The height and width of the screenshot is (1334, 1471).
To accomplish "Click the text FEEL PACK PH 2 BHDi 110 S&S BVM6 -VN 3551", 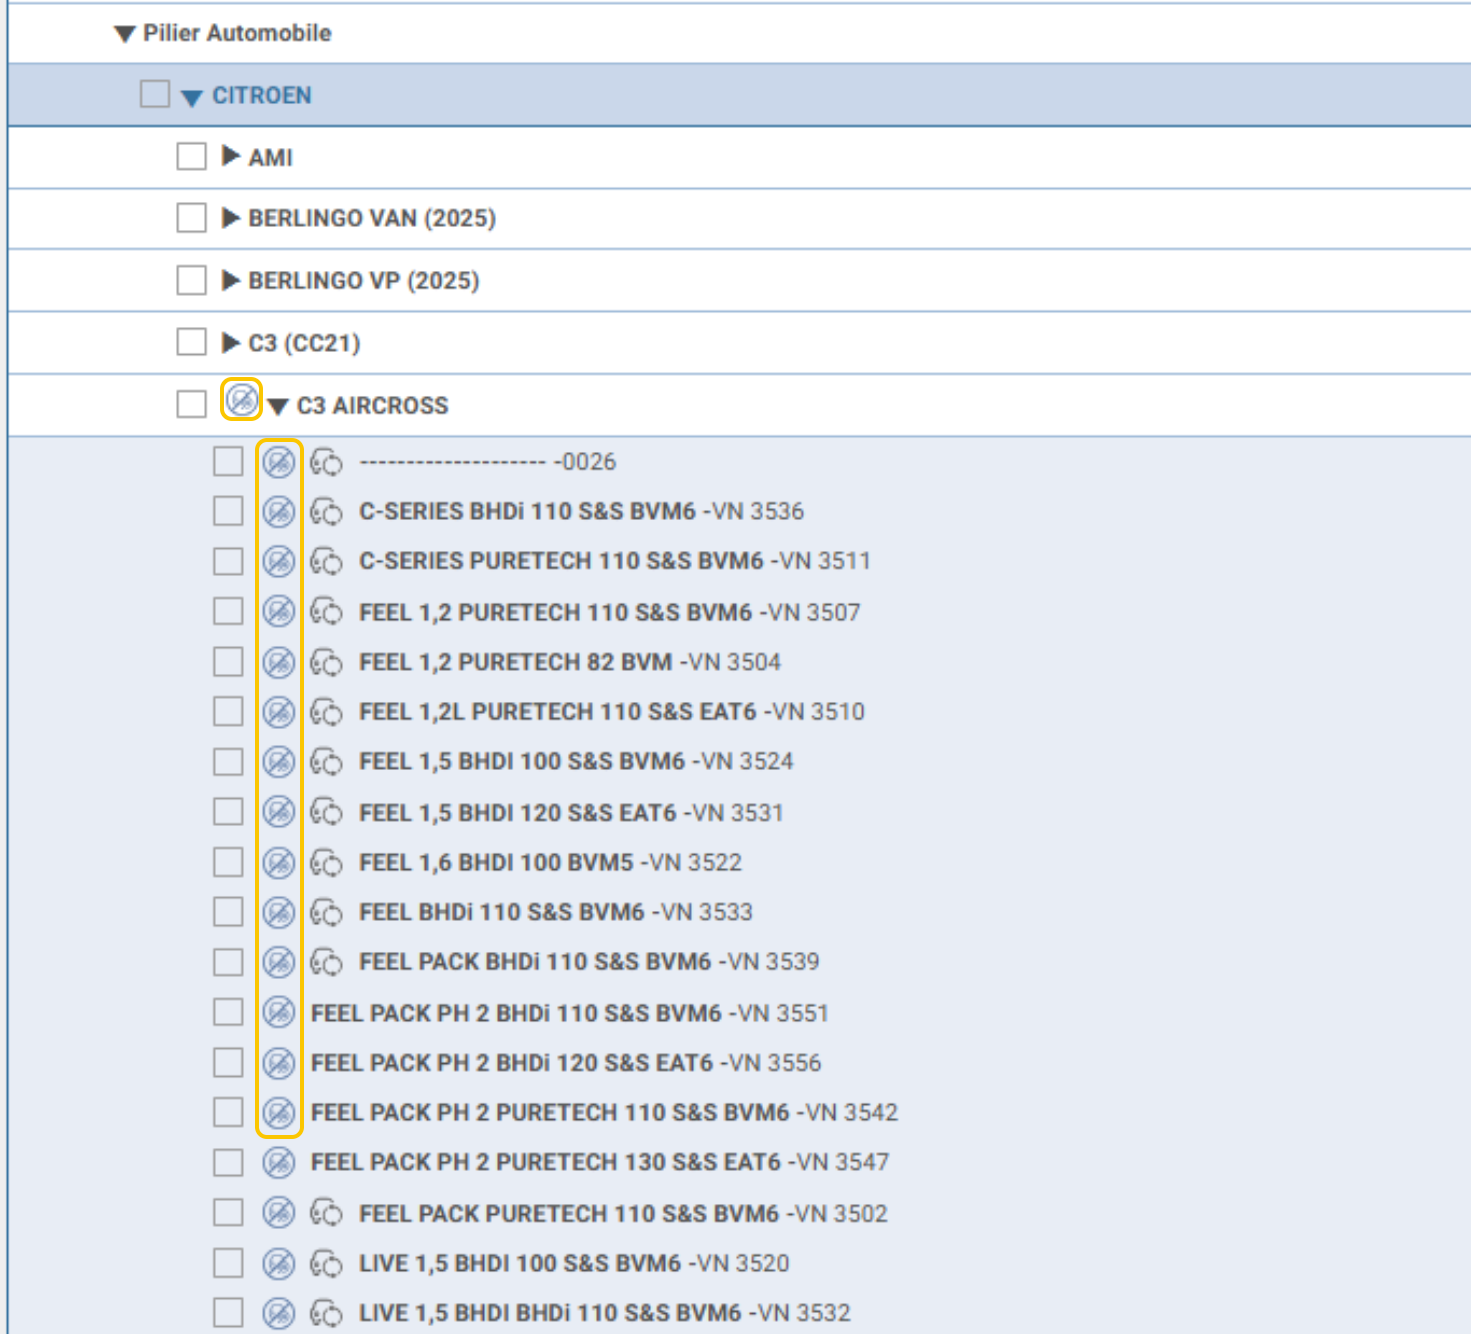I will [570, 1013].
